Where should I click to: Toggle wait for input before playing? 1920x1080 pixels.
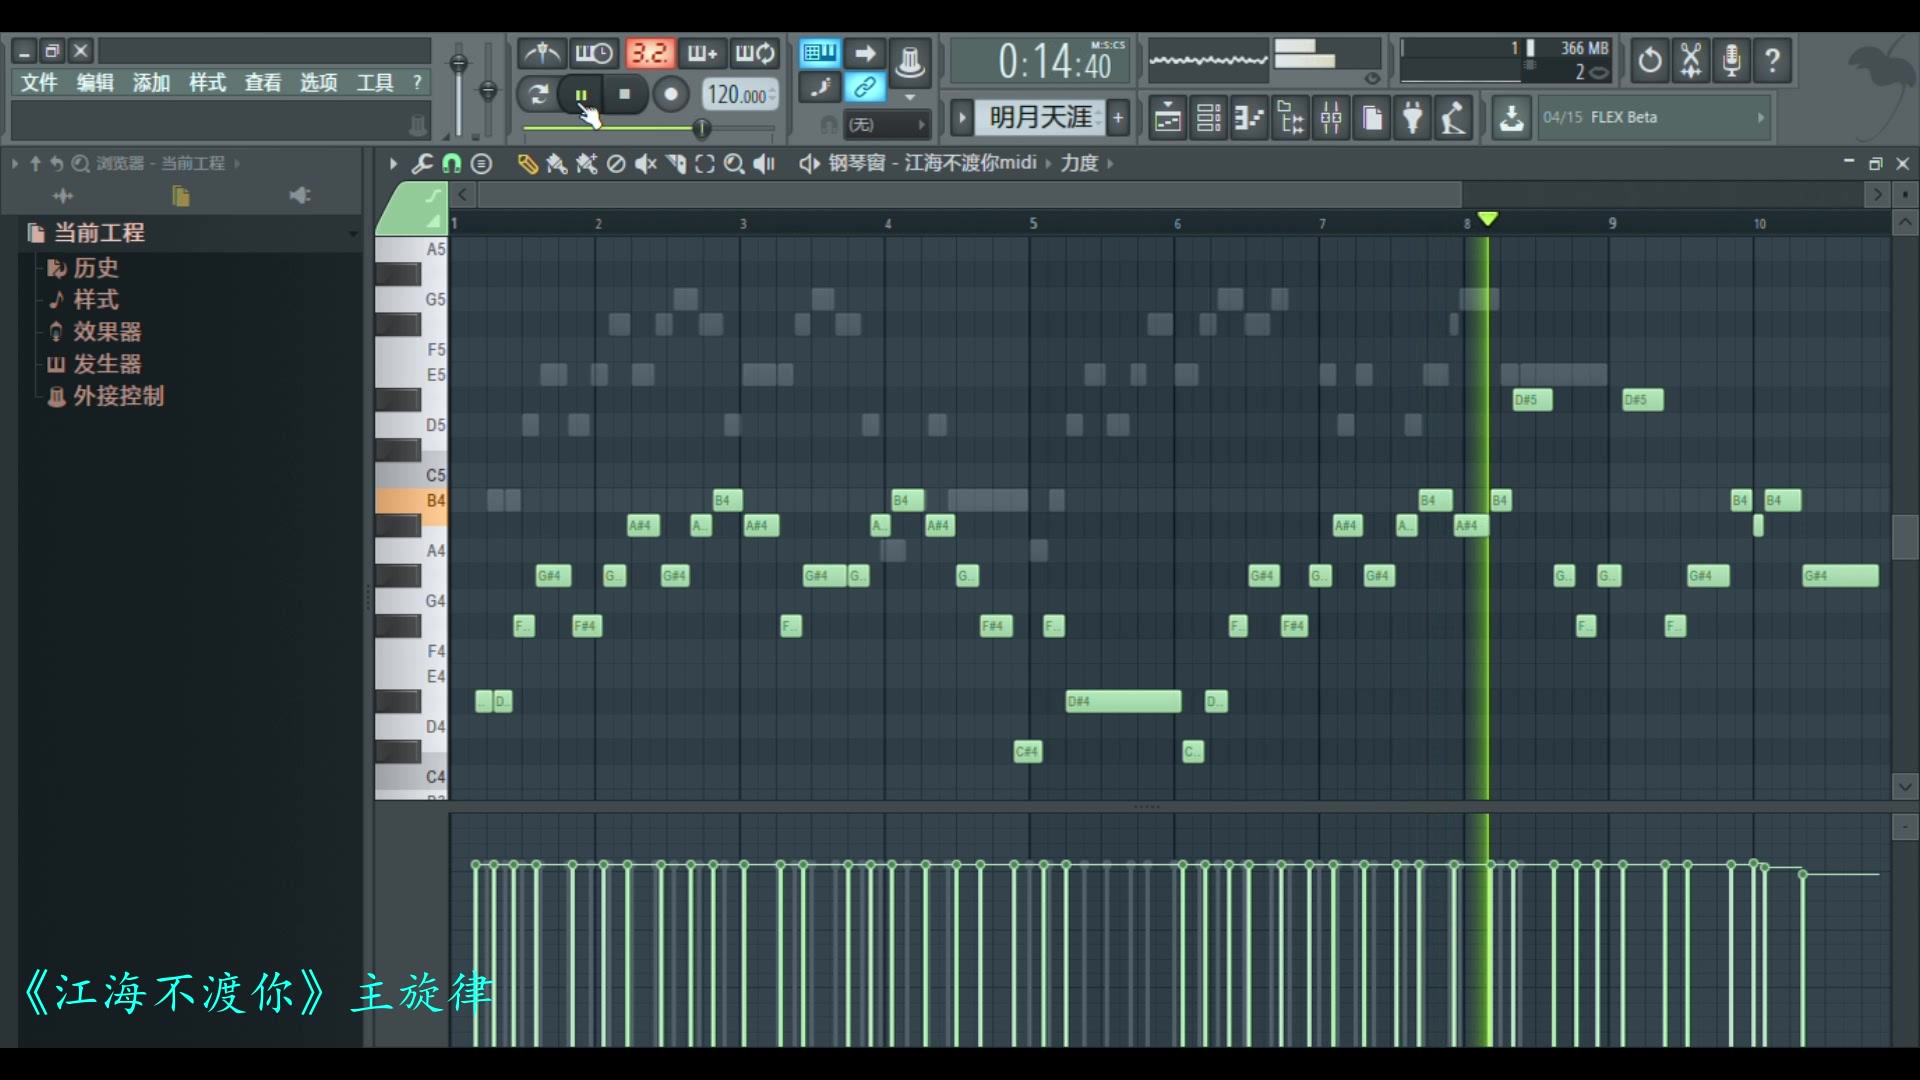(594, 53)
